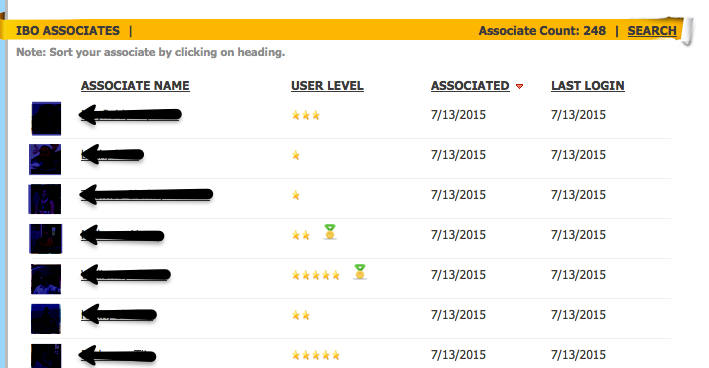Screen dimensions: 709x368
Task: Sort list by LAST LOGIN heading
Action: coord(588,85)
